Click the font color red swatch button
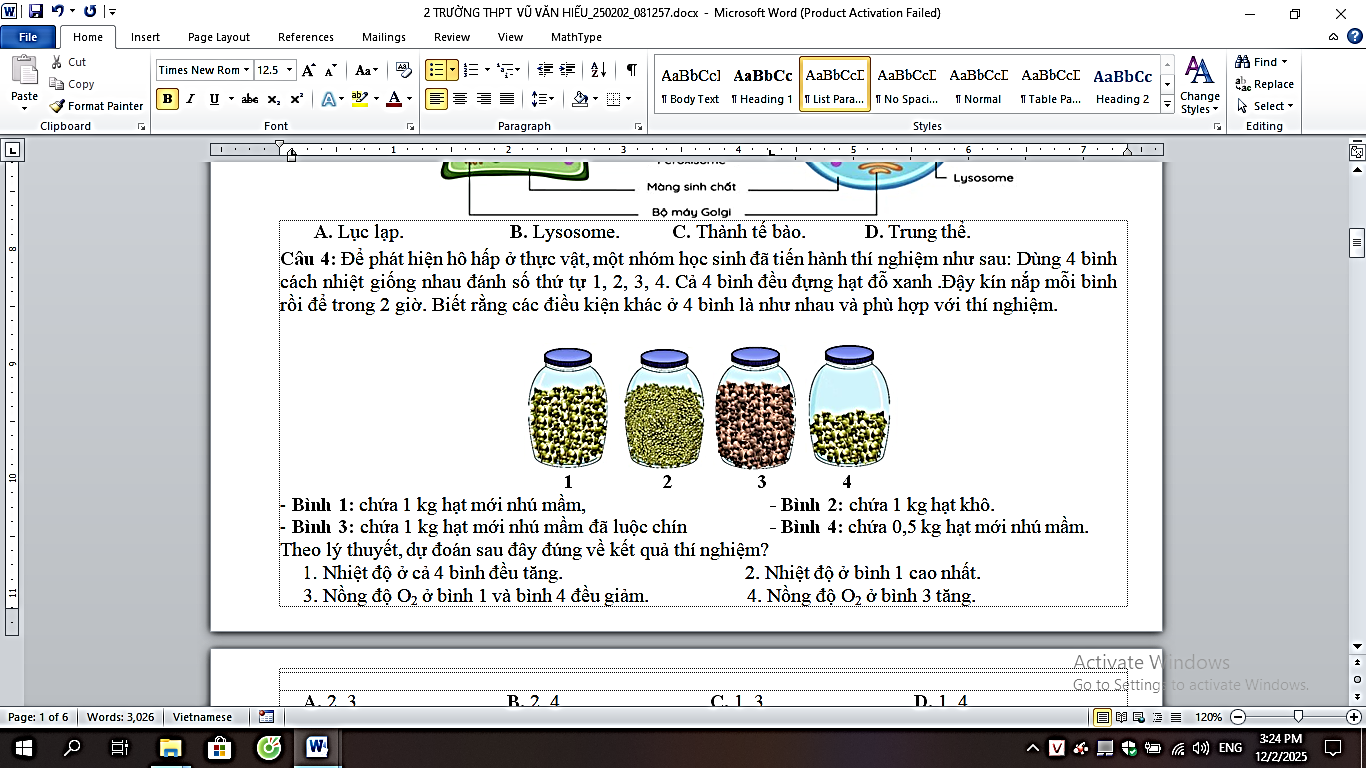Image resolution: width=1366 pixels, height=768 pixels. [x=393, y=99]
